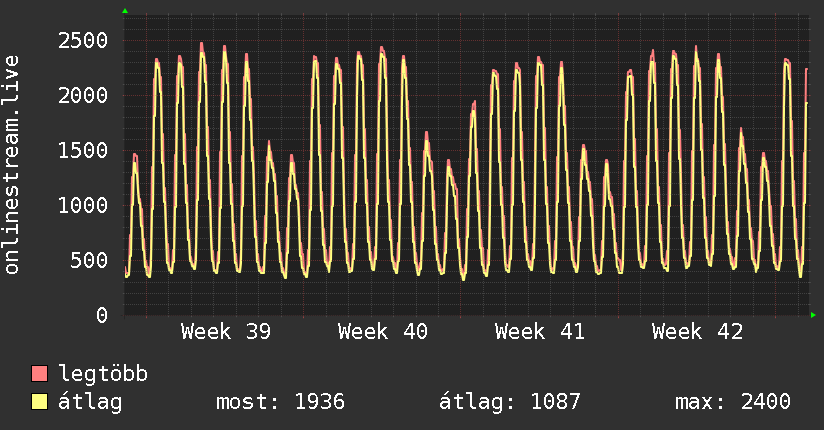Click the 2000 y-axis label

(x=83, y=96)
